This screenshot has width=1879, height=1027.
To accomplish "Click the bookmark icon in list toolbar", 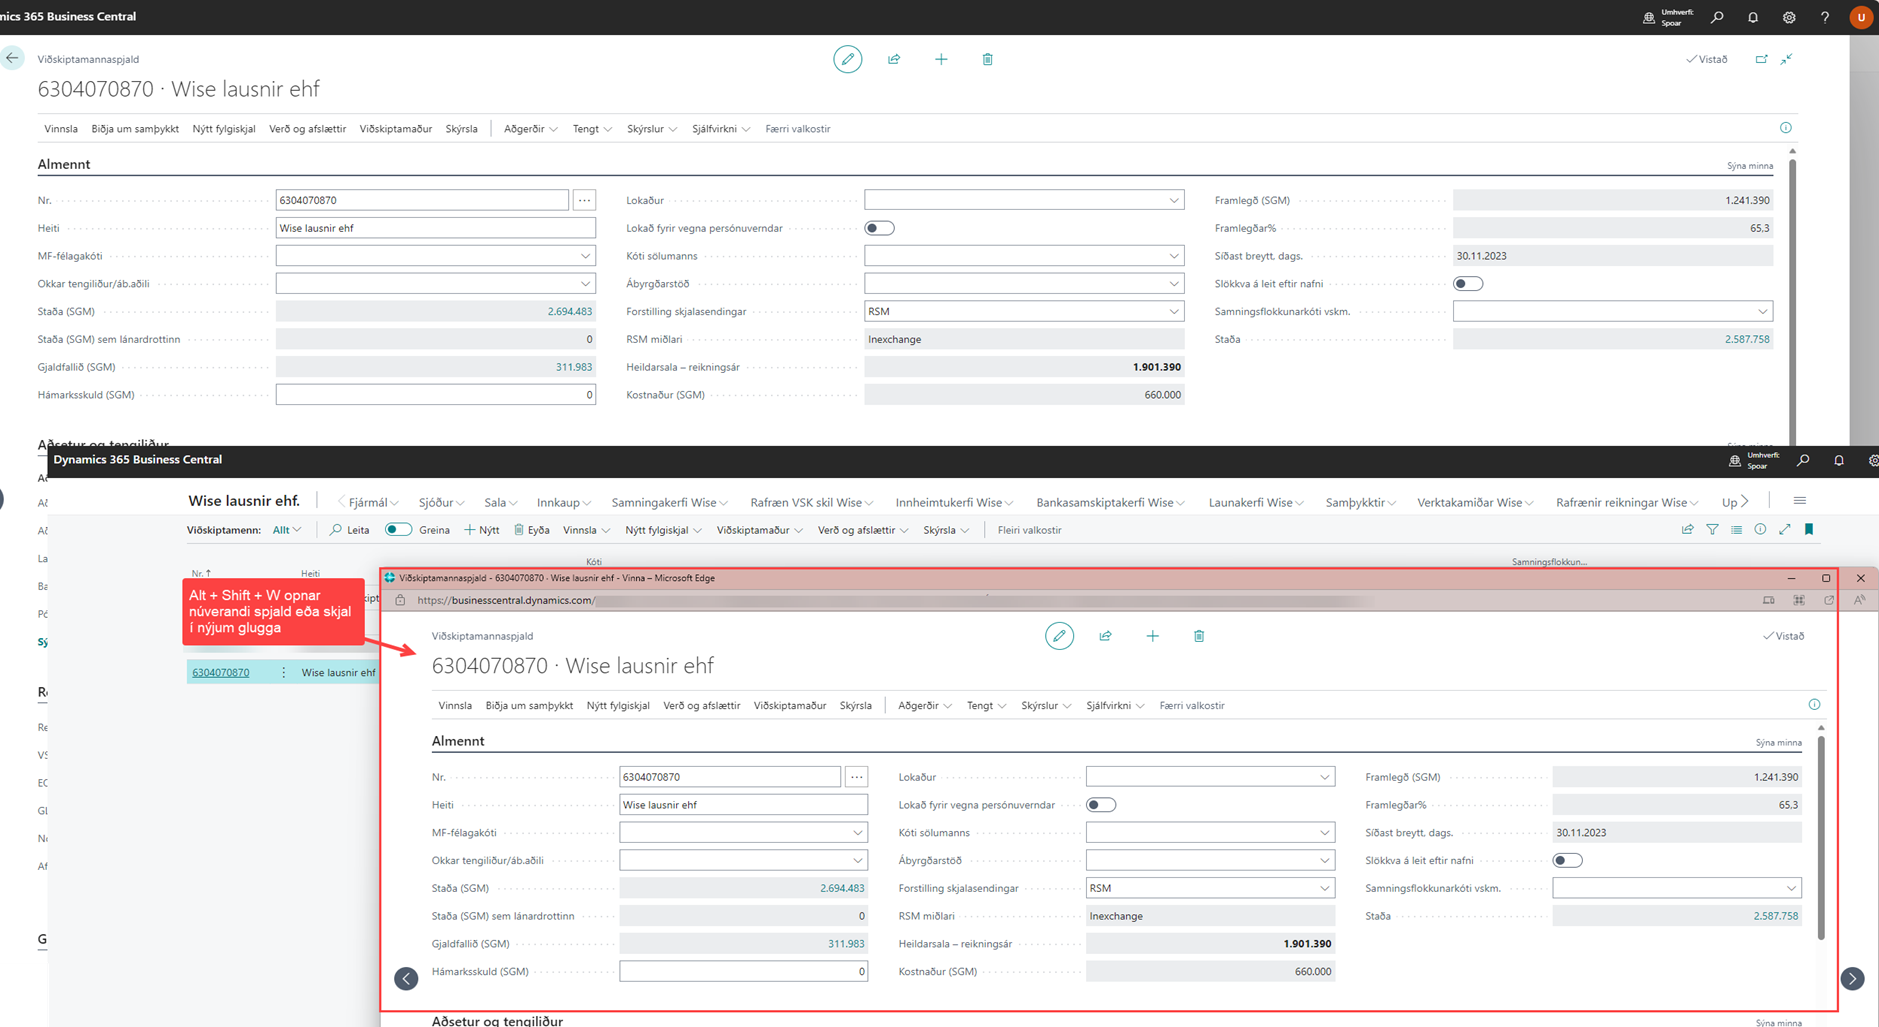I will [x=1808, y=530].
